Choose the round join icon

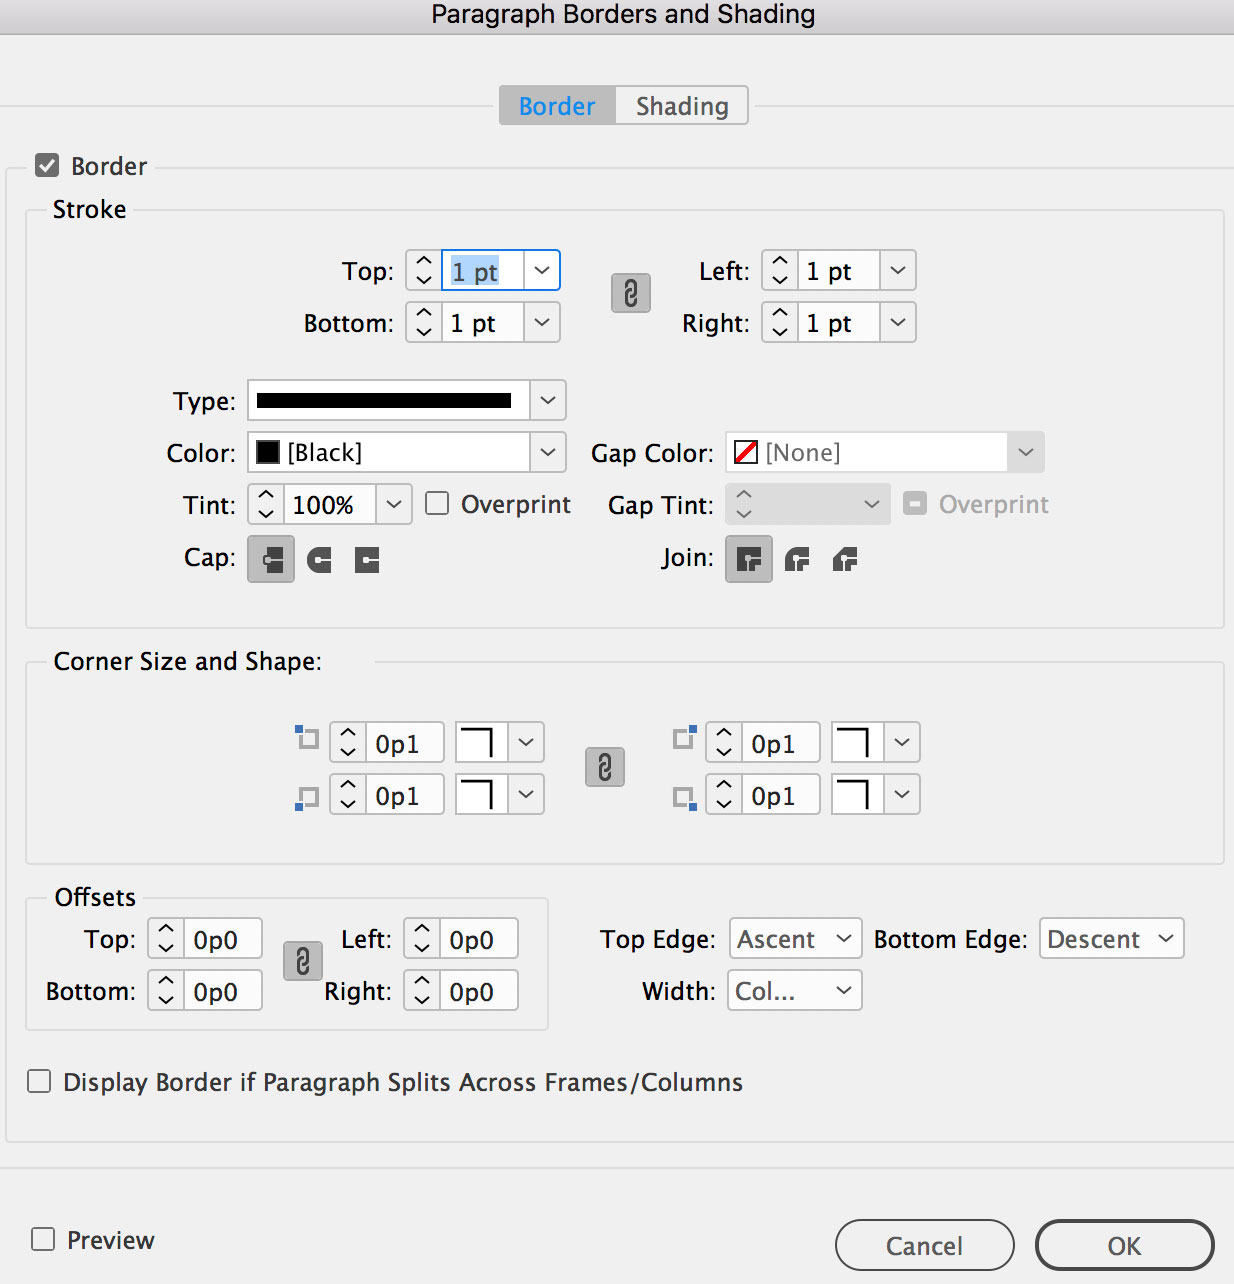pos(797,560)
